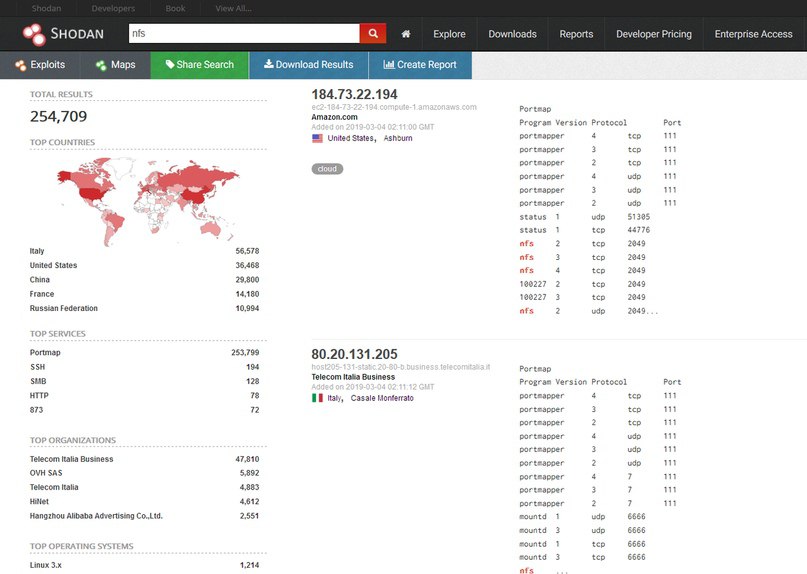The image size is (807, 574).
Task: Click the Download Results button
Action: point(309,65)
